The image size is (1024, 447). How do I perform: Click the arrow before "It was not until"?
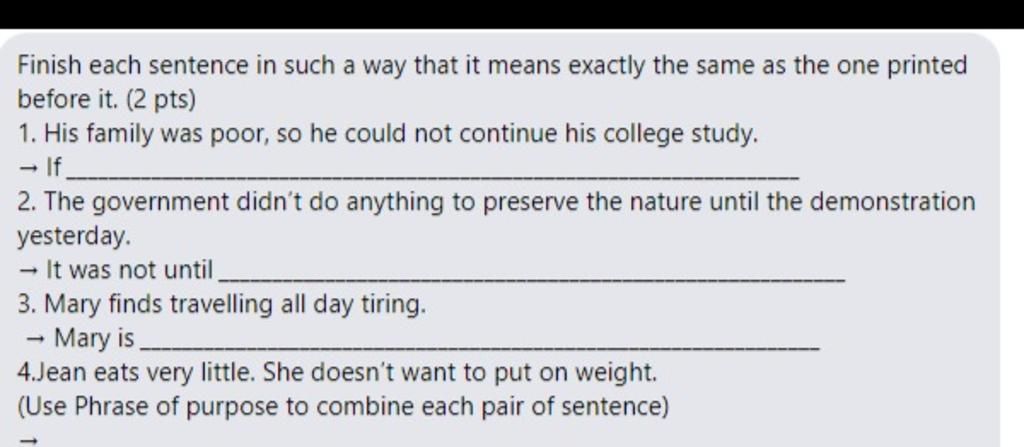29,270
